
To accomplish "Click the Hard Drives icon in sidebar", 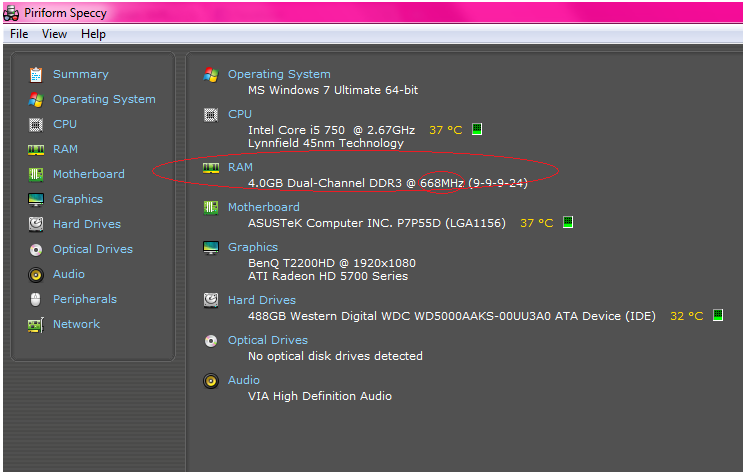I will pyautogui.click(x=36, y=224).
